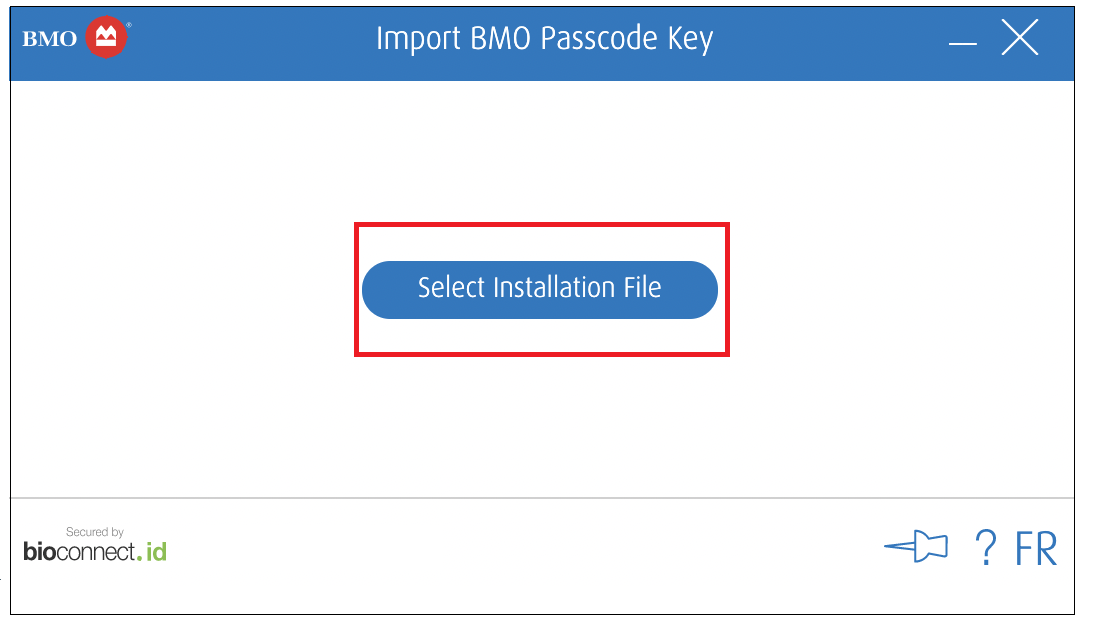
Task: Minimize the Import BMO Passcode Key window
Action: point(962,44)
